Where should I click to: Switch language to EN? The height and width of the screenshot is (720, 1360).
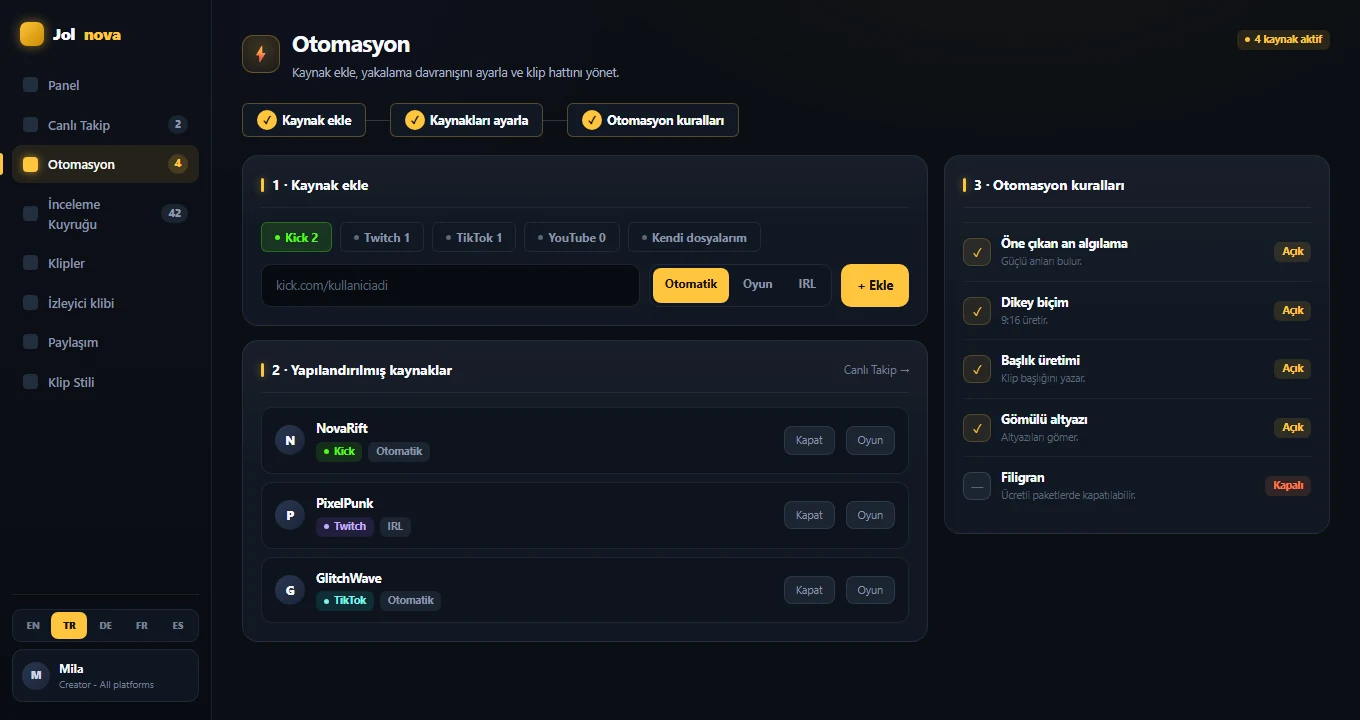coord(33,625)
